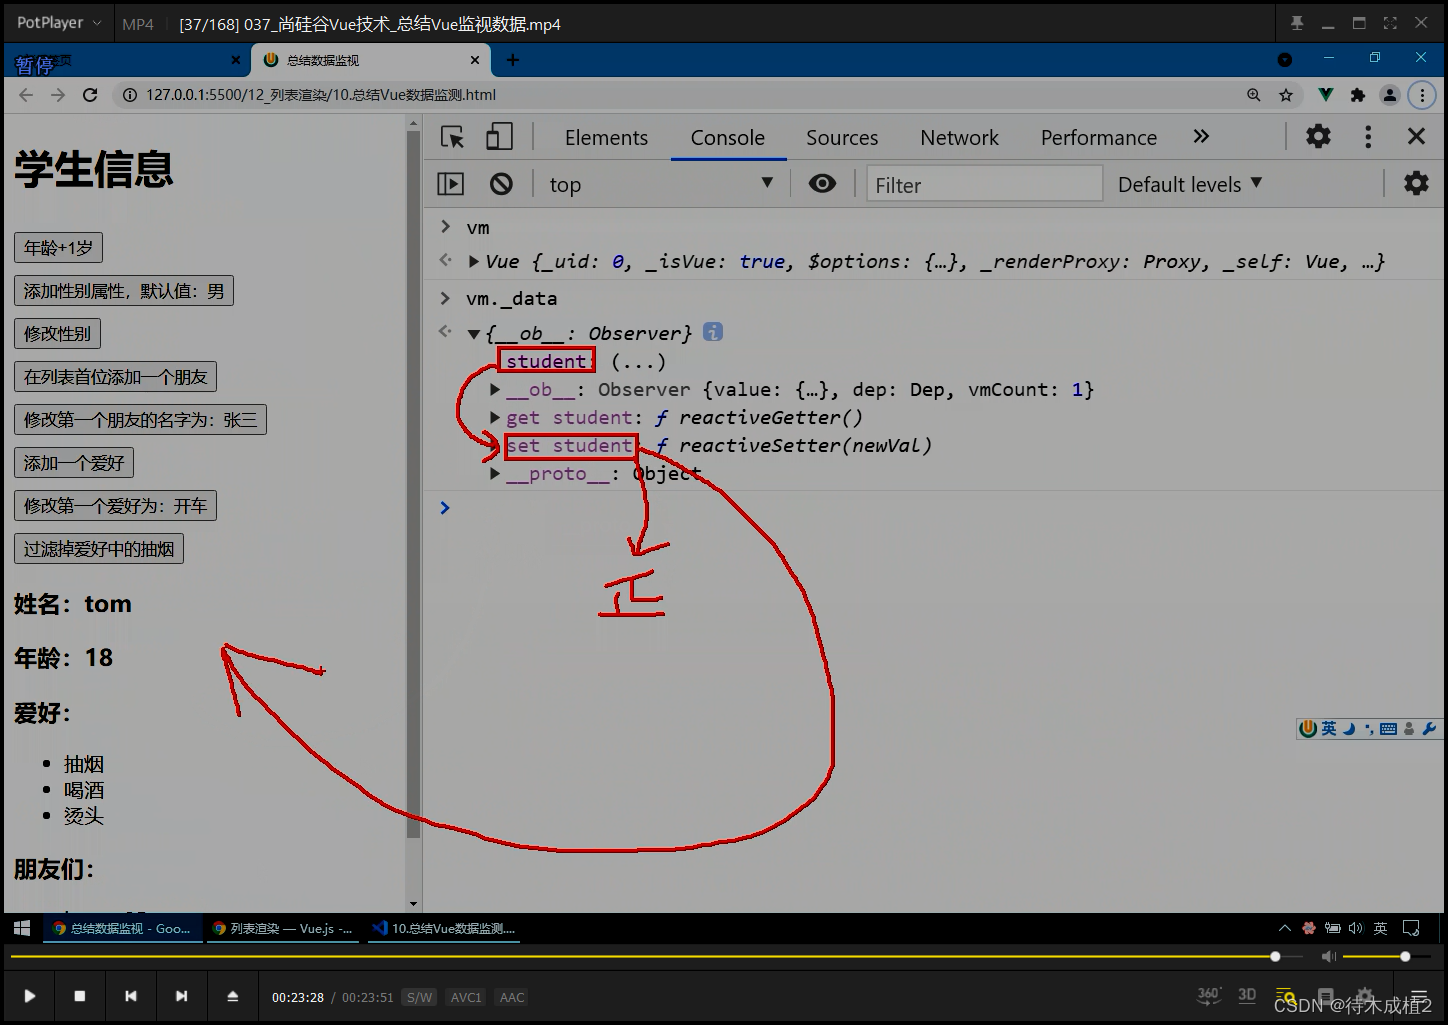Click the info badge next to Observer object
The image size is (1448, 1025).
pos(712,332)
